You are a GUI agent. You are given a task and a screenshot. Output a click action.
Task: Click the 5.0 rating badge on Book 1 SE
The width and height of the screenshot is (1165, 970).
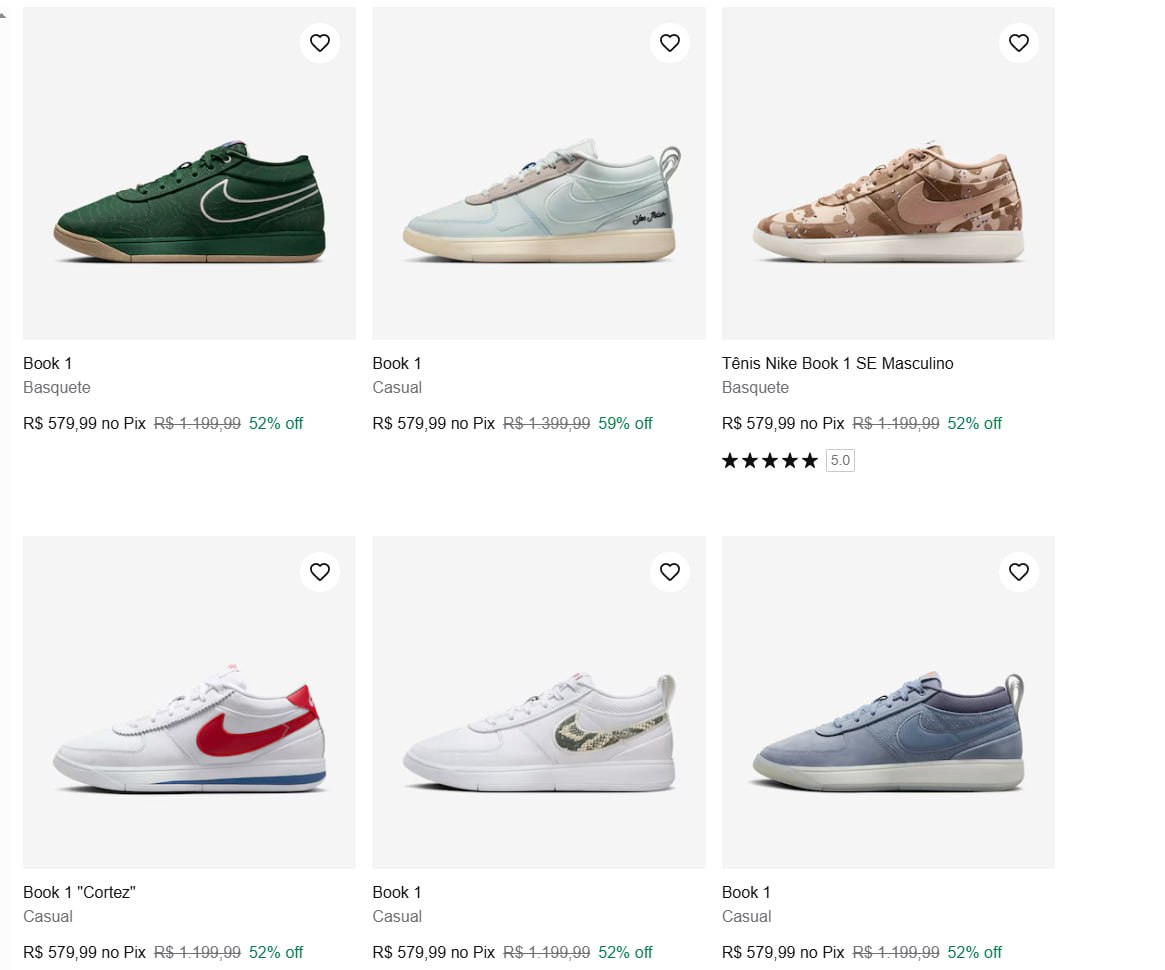839,460
